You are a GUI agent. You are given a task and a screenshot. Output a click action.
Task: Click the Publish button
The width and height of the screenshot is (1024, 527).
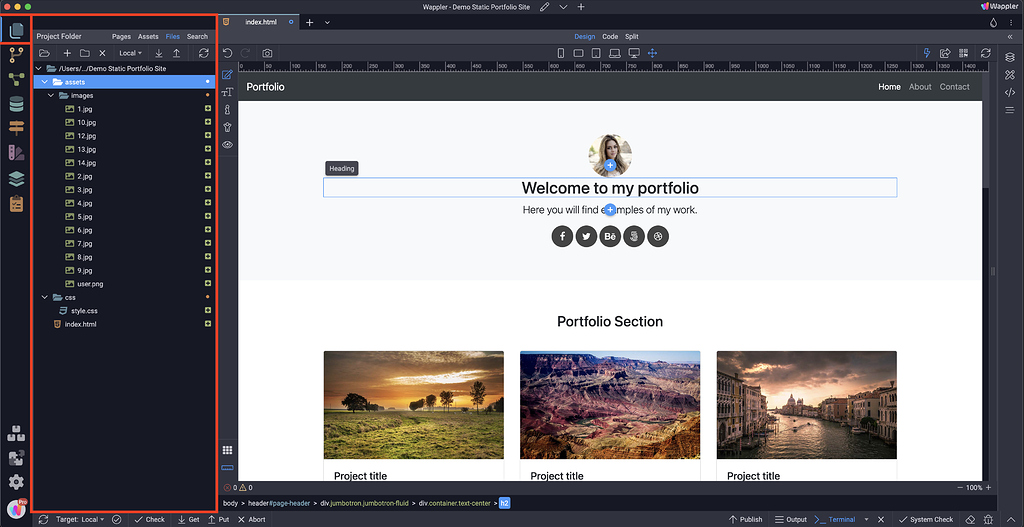pos(745,520)
